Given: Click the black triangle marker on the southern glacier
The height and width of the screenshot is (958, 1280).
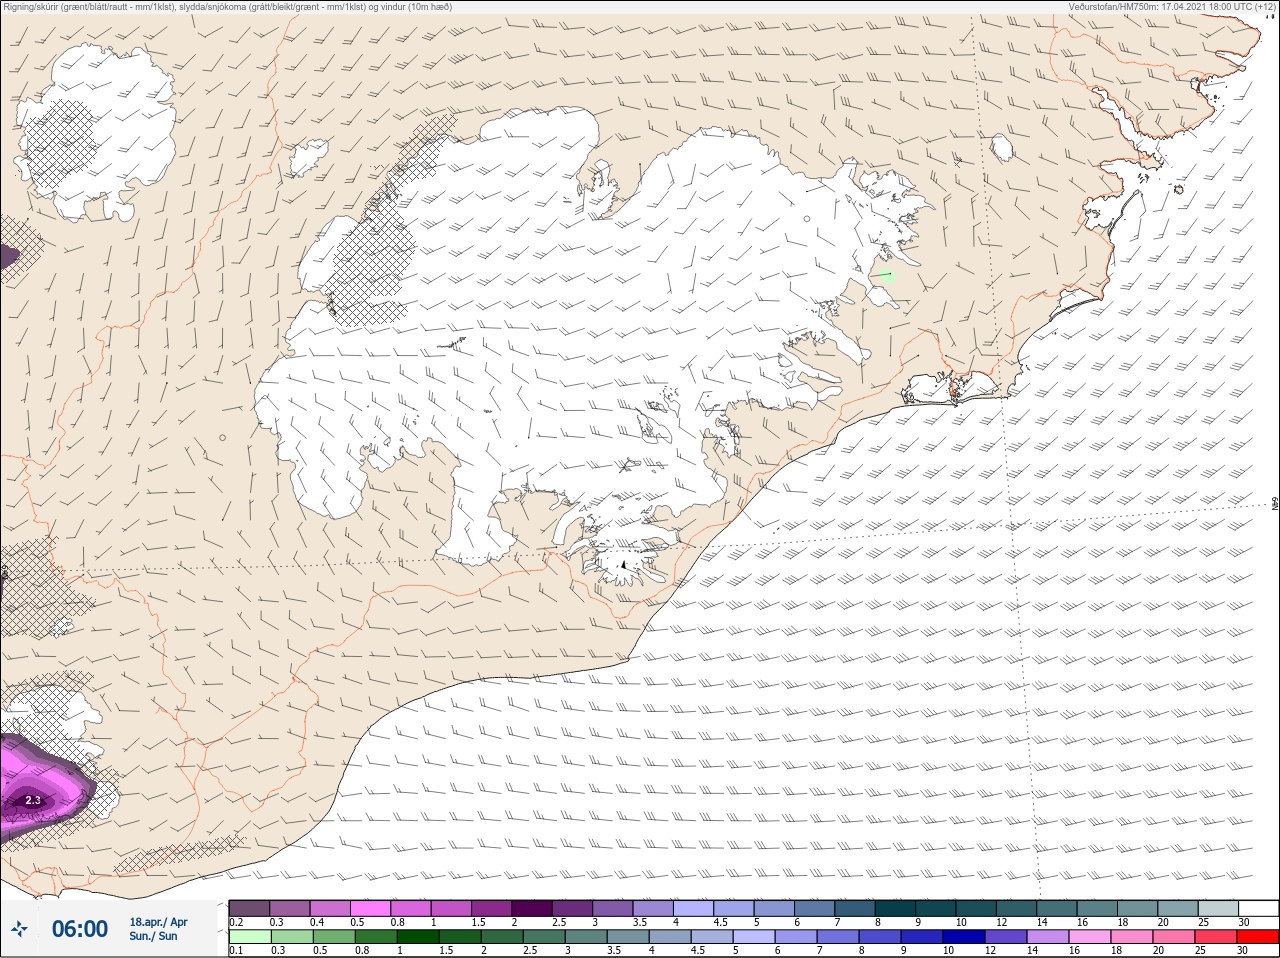Looking at the screenshot, I should tap(622, 565).
